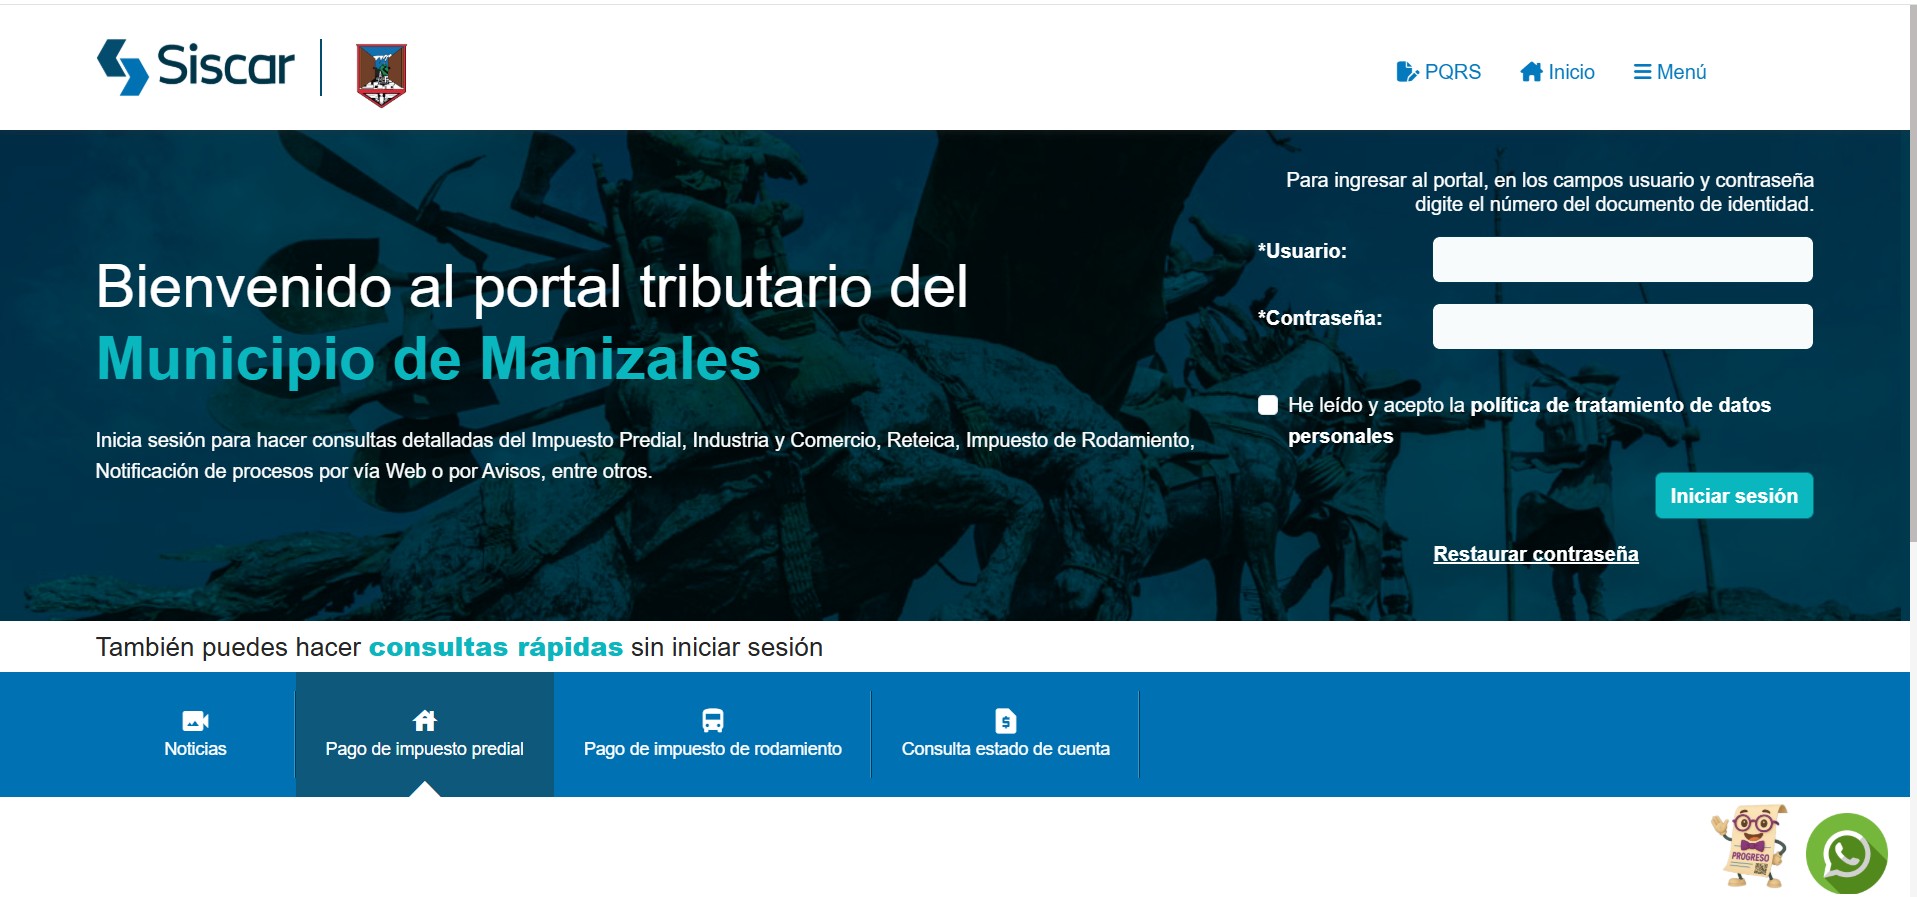Click the house icon beside Inicio
Image resolution: width=1917 pixels, height=897 pixels.
pyautogui.click(x=1531, y=72)
